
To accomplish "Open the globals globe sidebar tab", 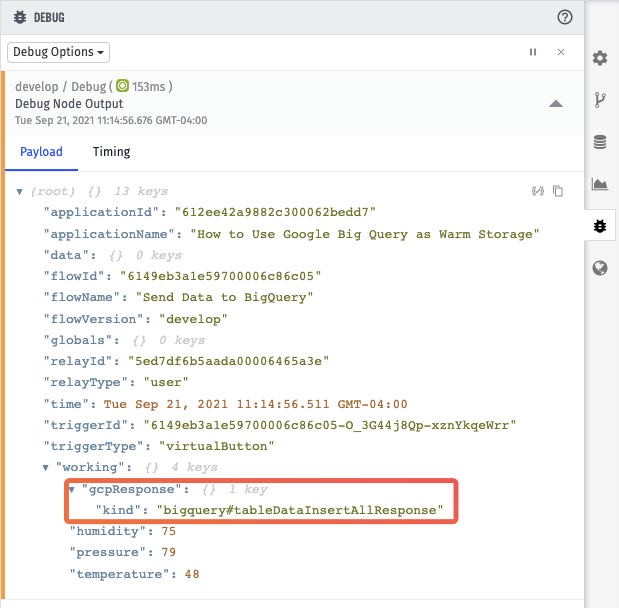I will click(600, 268).
